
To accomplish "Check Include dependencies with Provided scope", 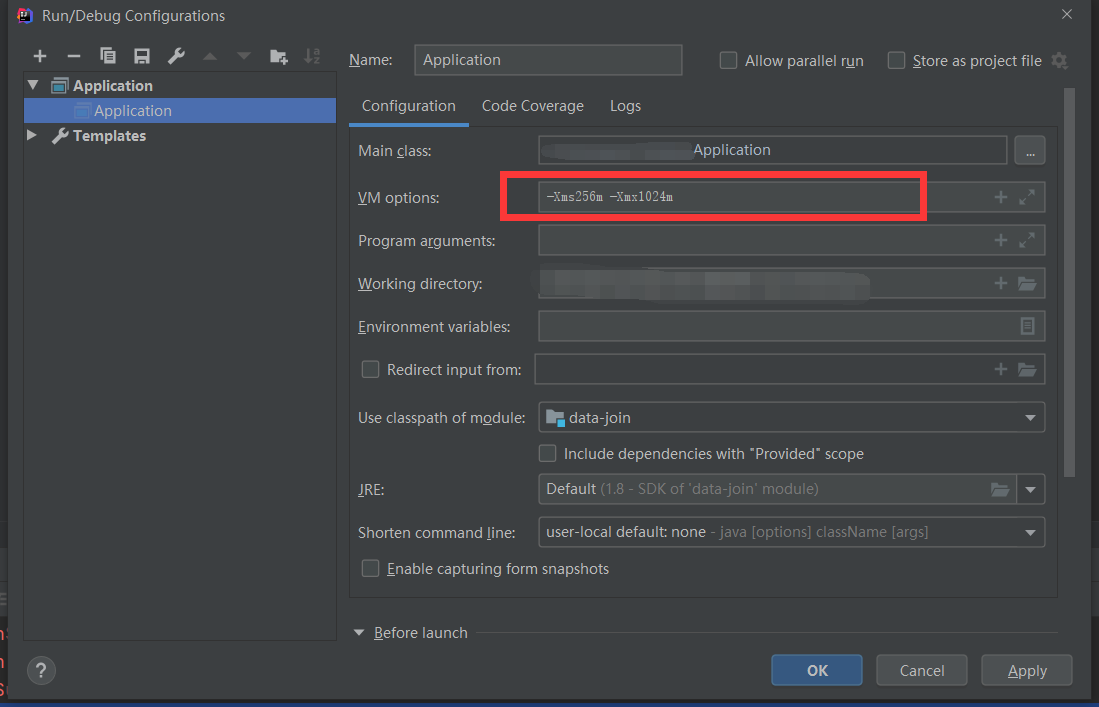I will pos(547,453).
